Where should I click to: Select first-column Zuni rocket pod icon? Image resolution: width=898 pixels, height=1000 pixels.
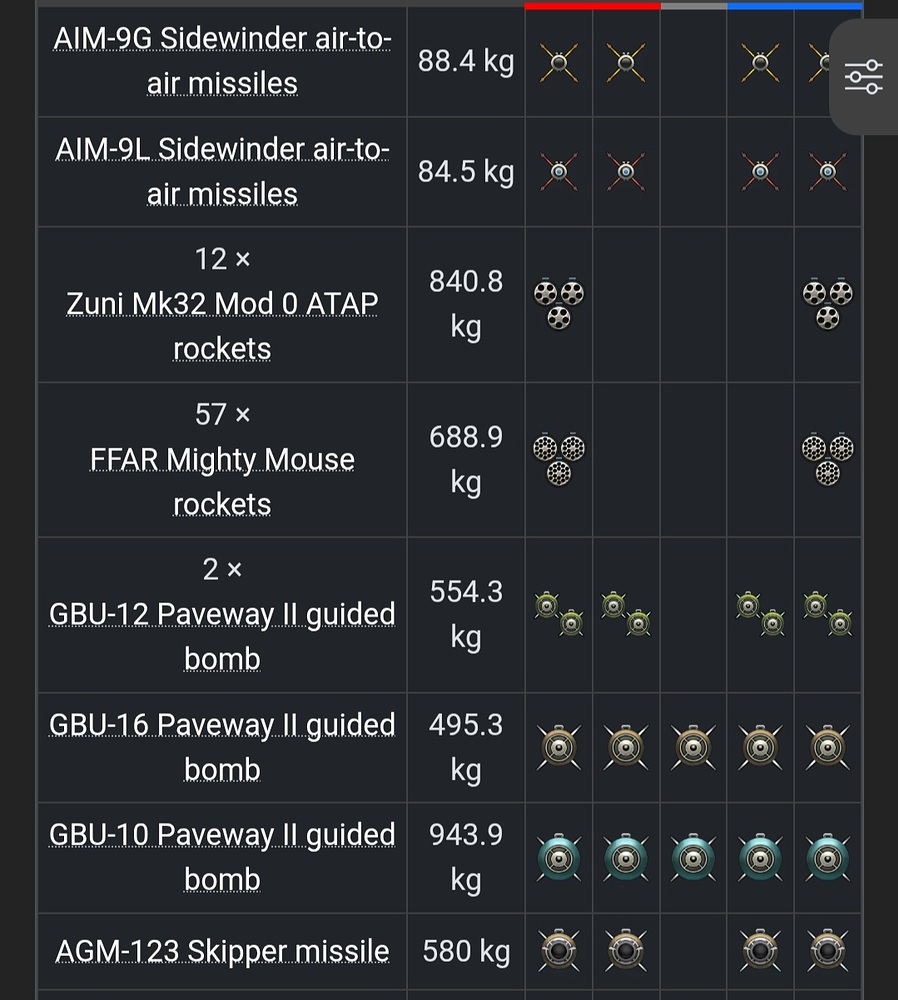pyautogui.click(x=559, y=304)
